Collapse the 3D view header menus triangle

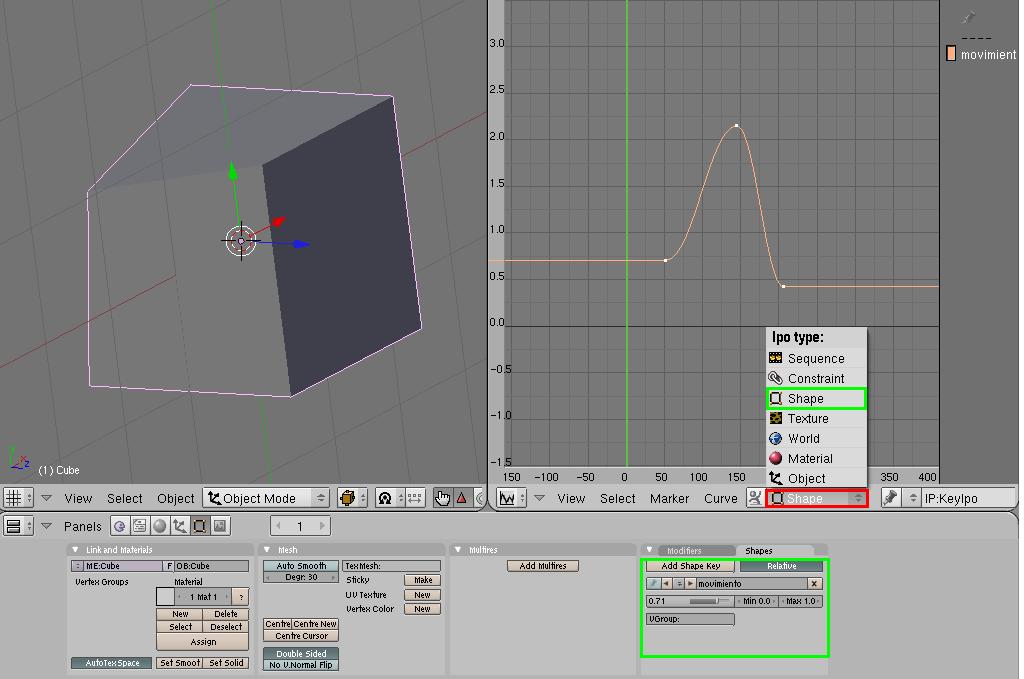pyautogui.click(x=46, y=498)
